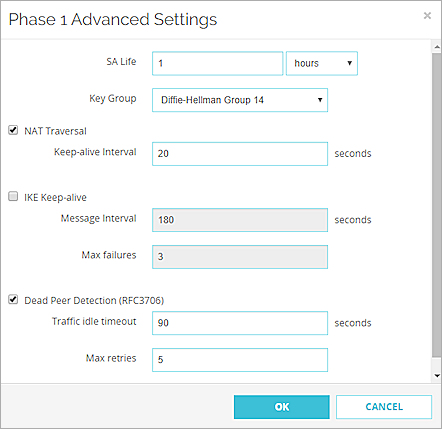Click the scrollbar down arrow

point(437,376)
